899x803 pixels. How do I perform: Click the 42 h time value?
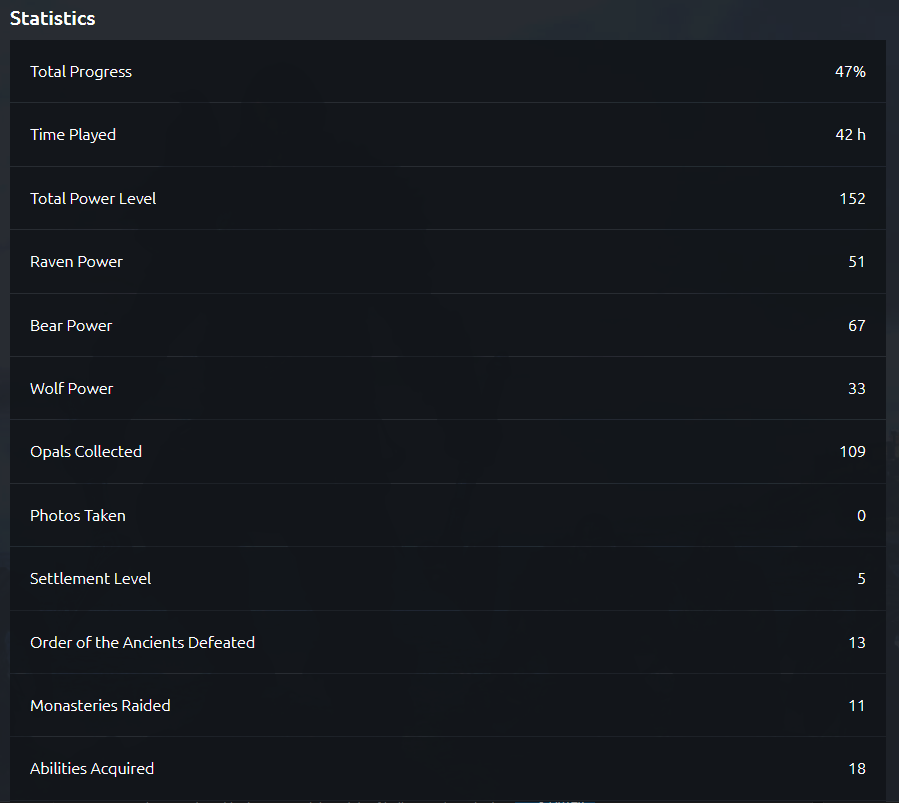click(x=850, y=135)
